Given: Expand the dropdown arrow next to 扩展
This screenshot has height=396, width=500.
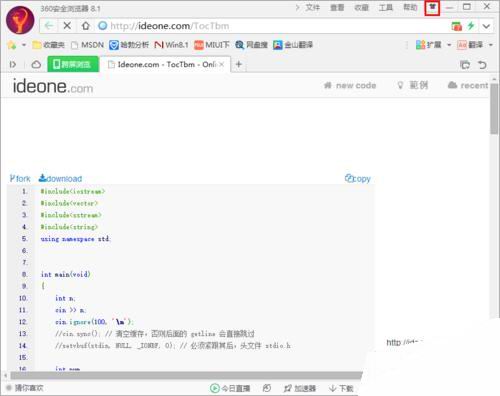Looking at the screenshot, I should (x=449, y=45).
